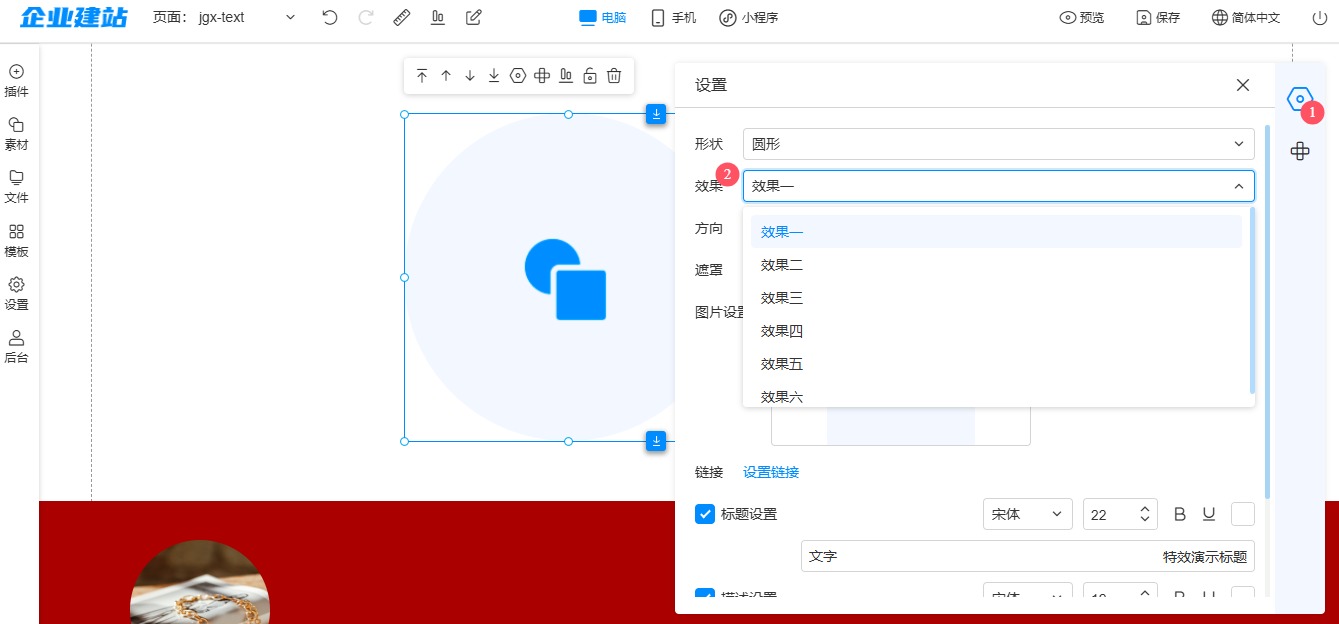
Task: Open the 素材 materials sidebar item
Action: (x=17, y=134)
